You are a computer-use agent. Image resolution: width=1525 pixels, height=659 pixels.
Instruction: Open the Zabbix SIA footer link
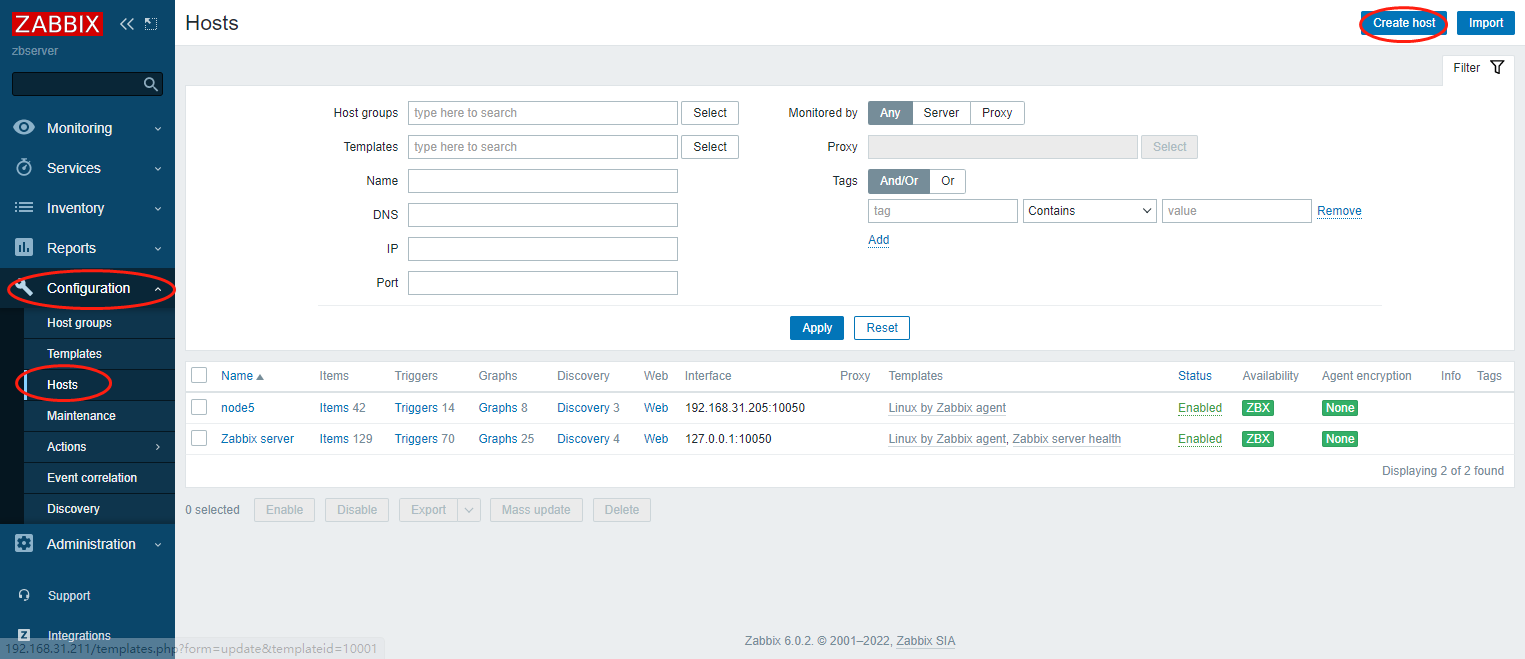[x=925, y=641]
